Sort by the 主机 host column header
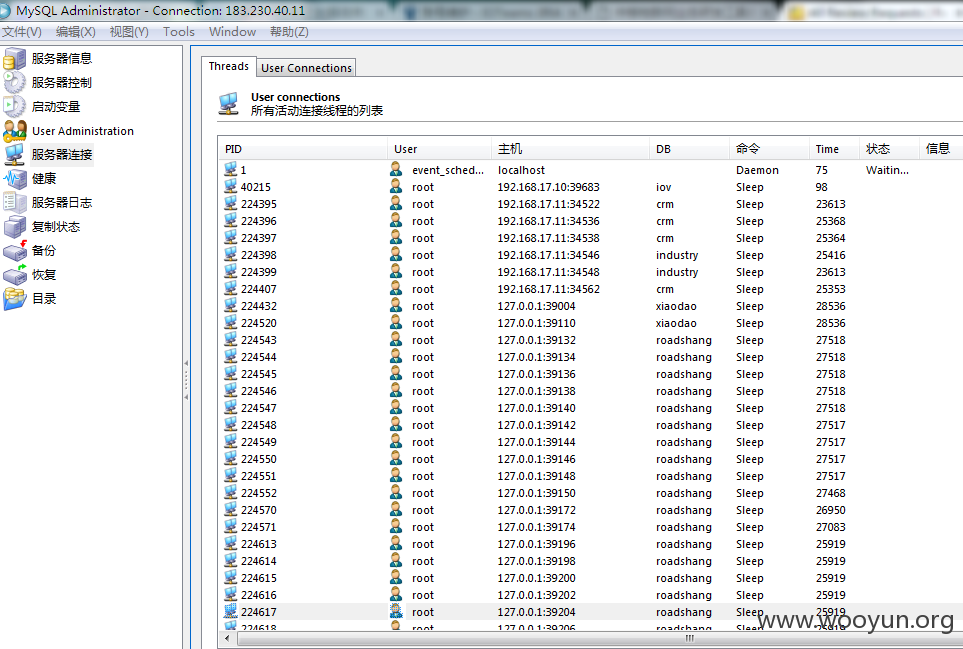963x649 pixels. [x=570, y=149]
